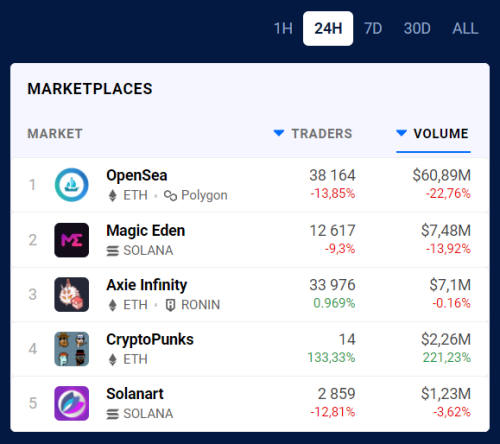Show ALL time data
The width and height of the screenshot is (500, 444).
[x=465, y=28]
